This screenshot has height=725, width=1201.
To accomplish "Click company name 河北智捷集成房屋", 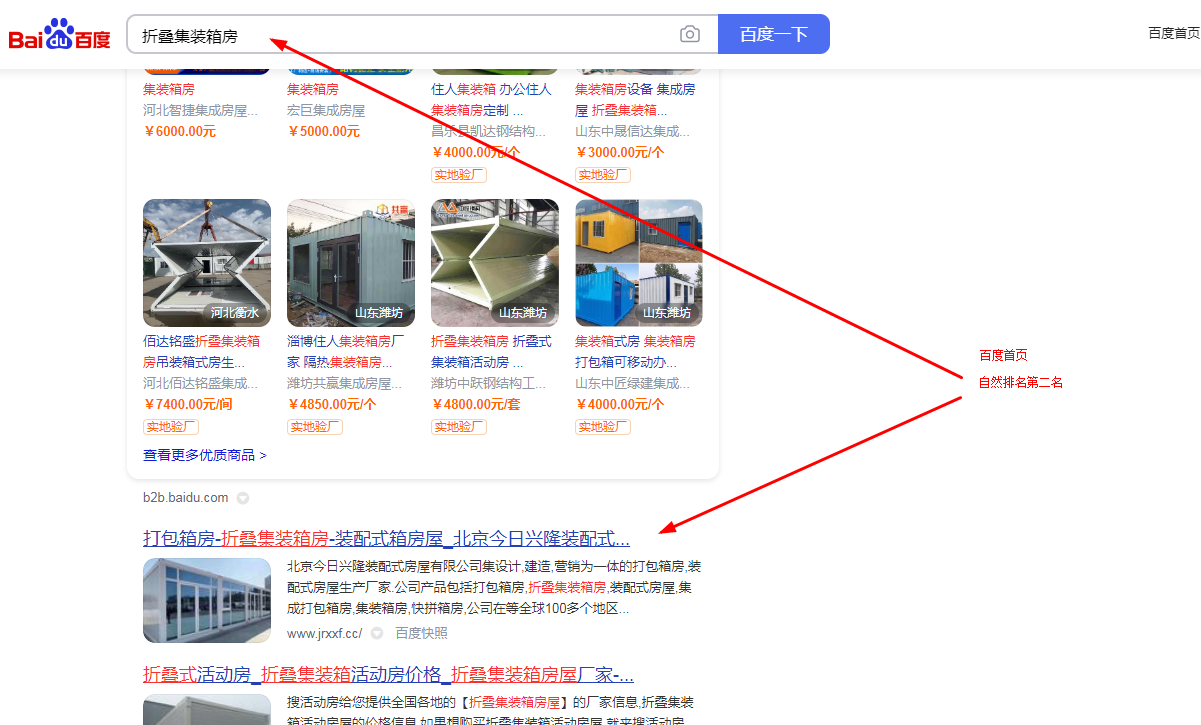I will point(201,110).
